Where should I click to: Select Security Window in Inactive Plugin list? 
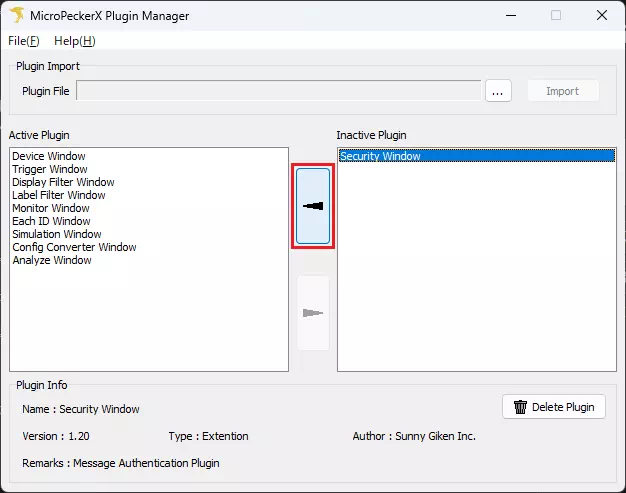[477, 156]
